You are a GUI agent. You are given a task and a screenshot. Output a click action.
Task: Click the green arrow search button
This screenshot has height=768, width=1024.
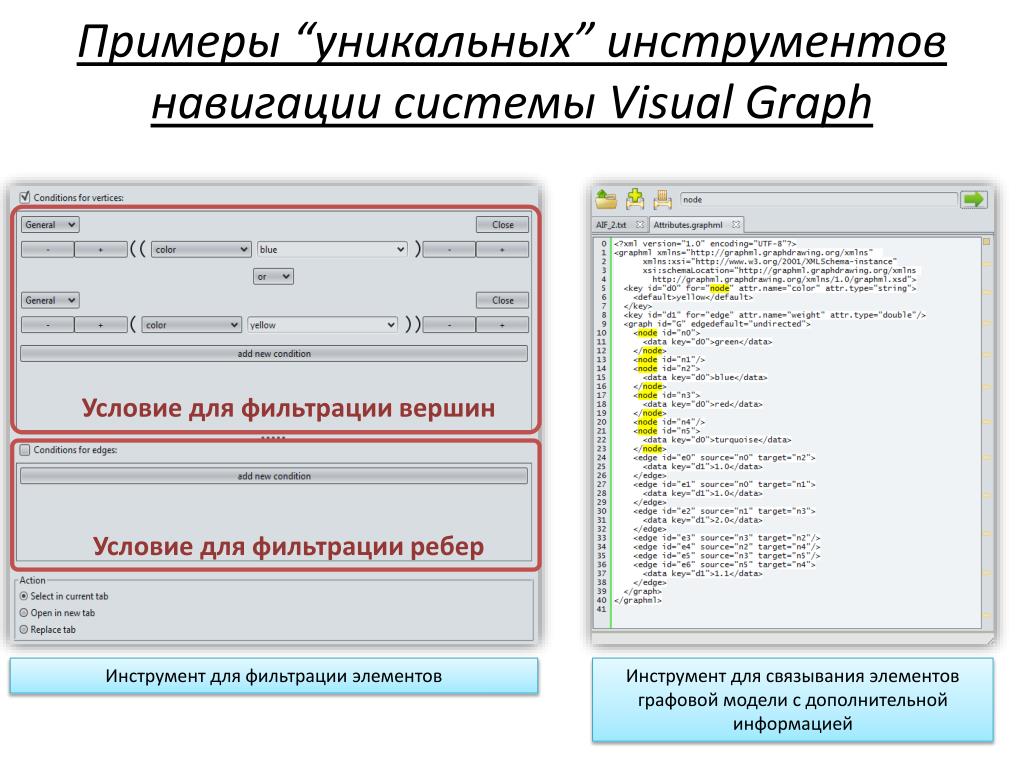[973, 199]
